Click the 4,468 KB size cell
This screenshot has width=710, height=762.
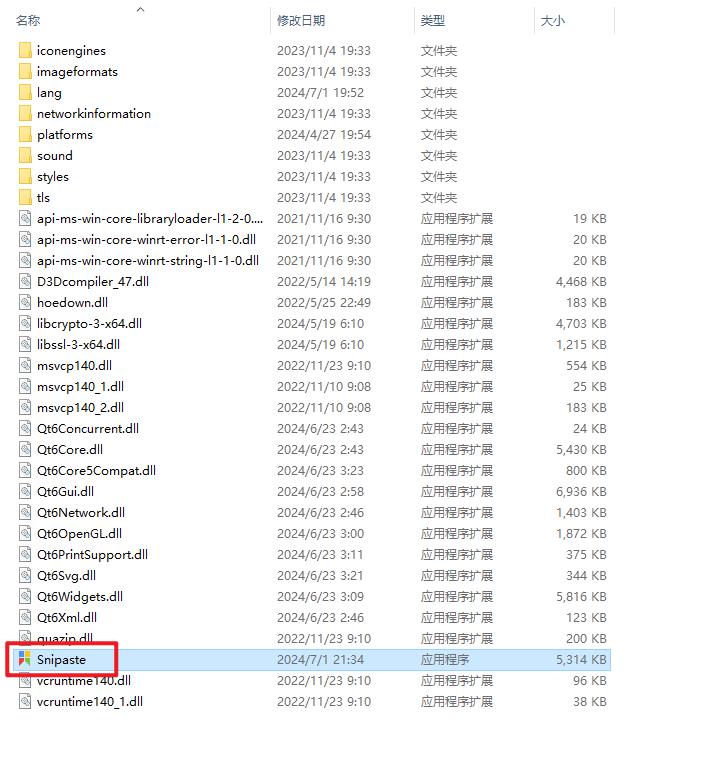581,281
